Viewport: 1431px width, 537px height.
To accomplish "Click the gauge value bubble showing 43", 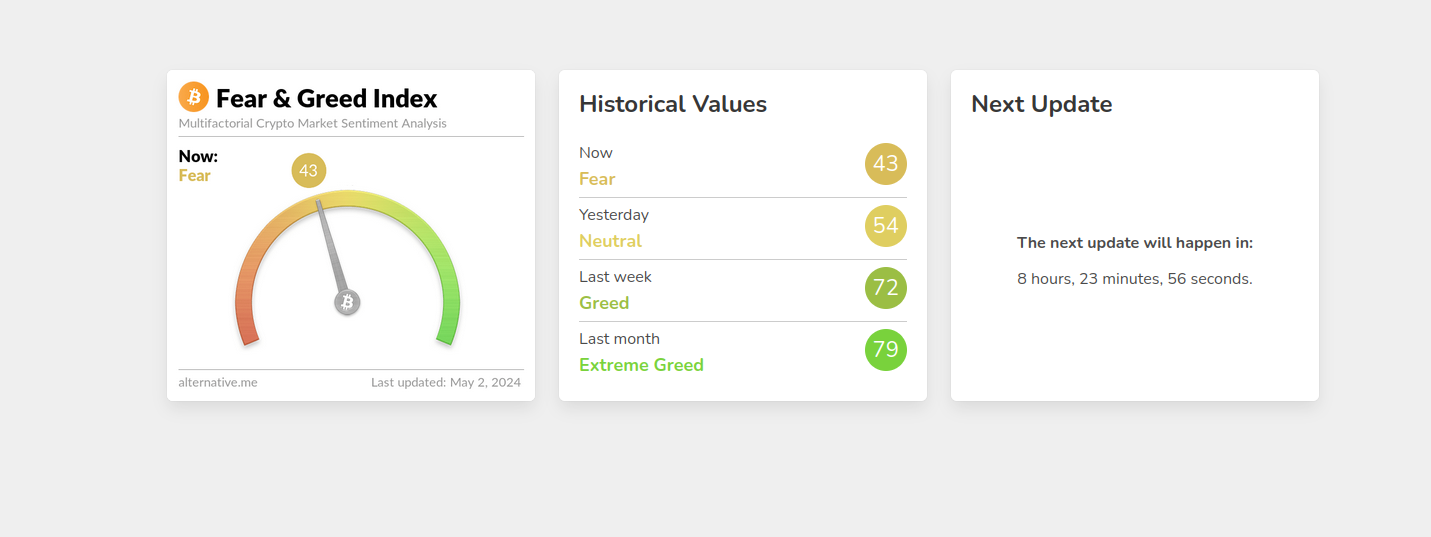I will [308, 171].
